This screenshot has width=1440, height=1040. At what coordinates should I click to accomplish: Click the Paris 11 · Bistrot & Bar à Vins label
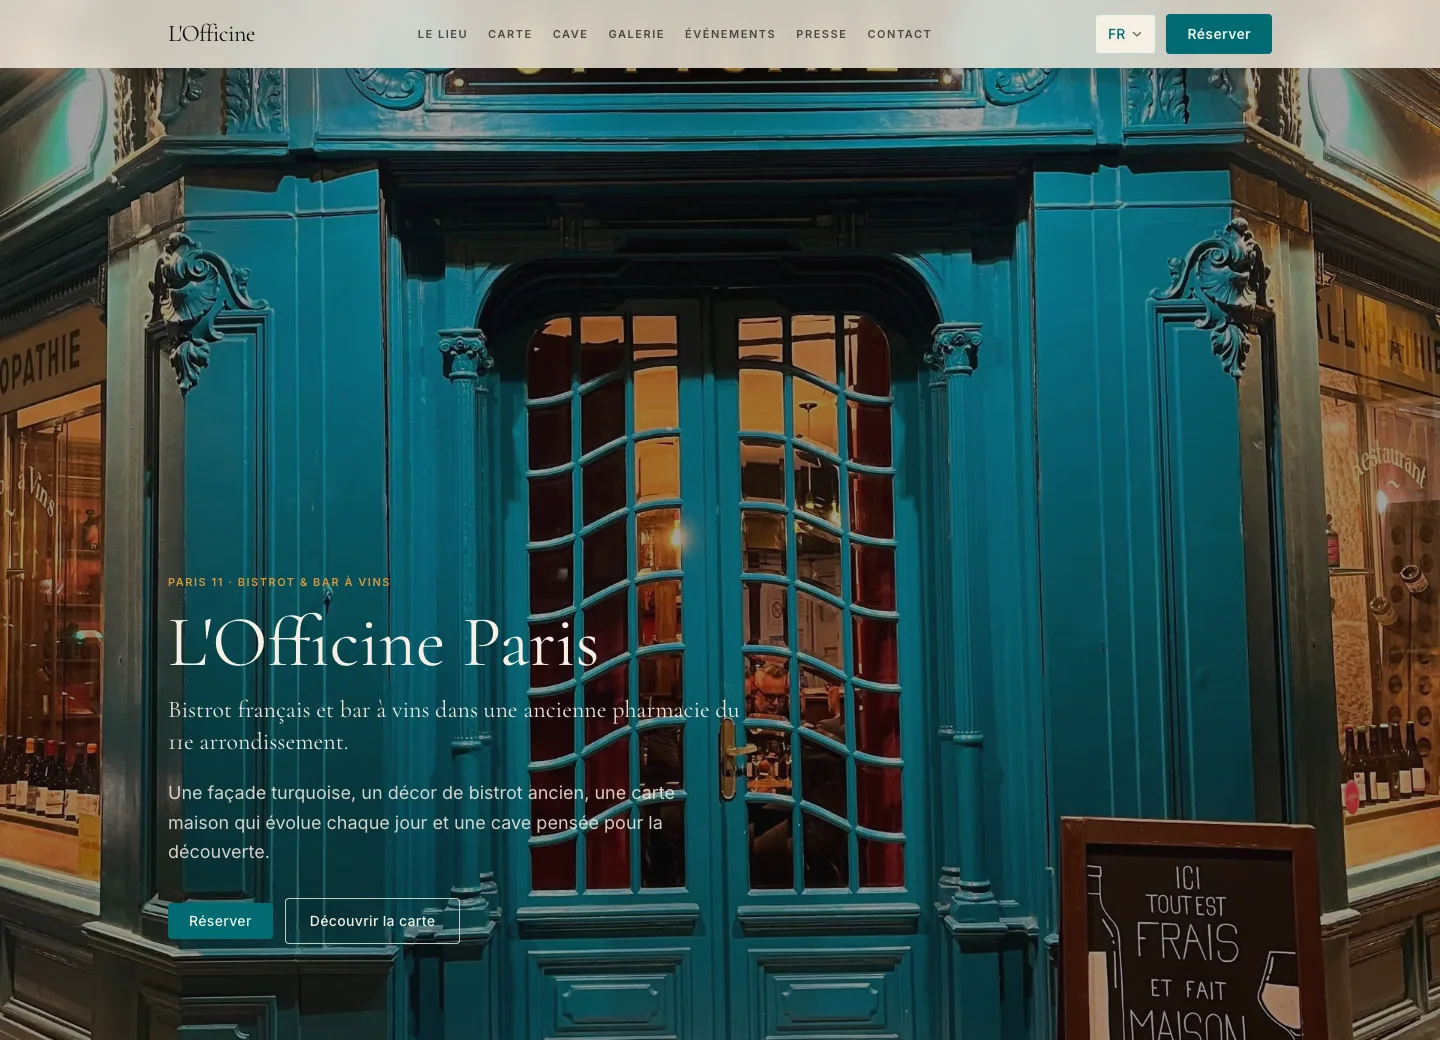point(279,582)
